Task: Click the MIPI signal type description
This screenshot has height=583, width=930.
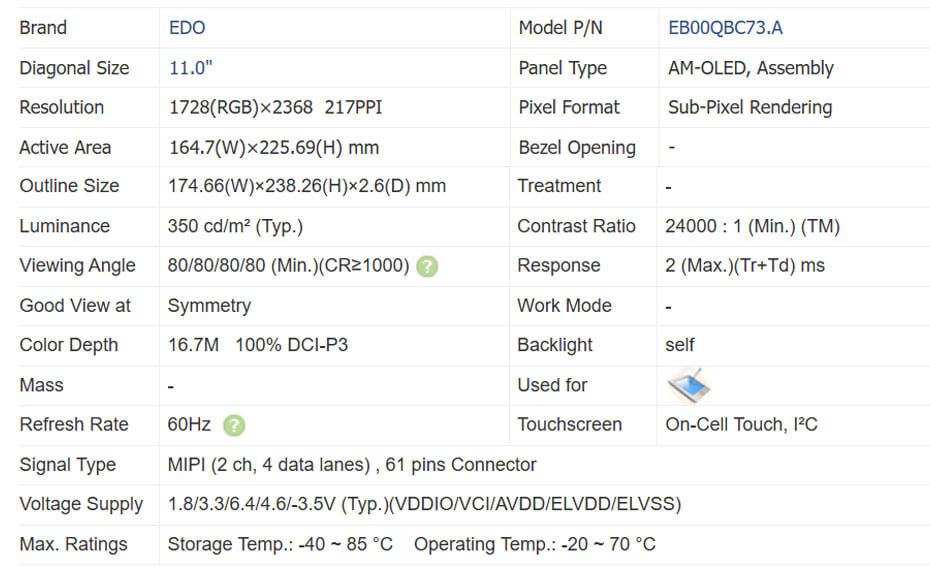Action: point(351,465)
